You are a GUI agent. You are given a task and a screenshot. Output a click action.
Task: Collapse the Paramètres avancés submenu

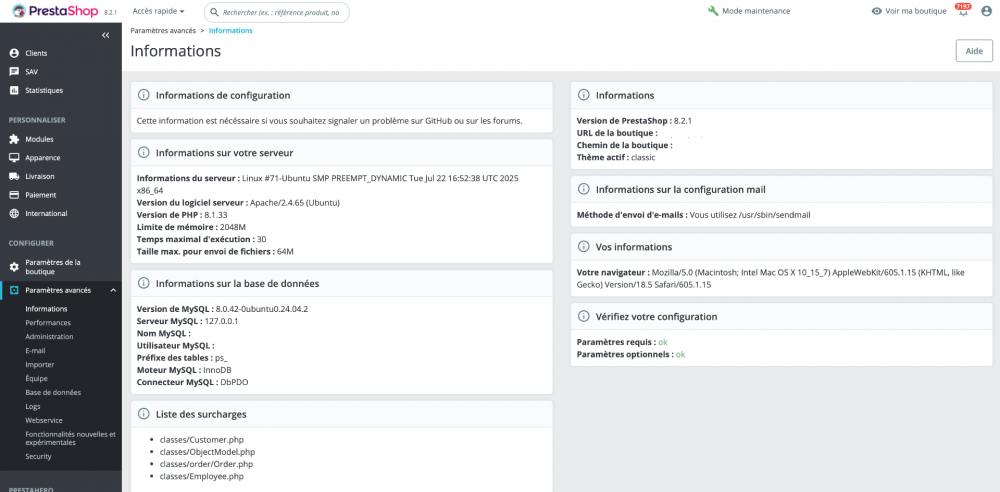(x=113, y=290)
